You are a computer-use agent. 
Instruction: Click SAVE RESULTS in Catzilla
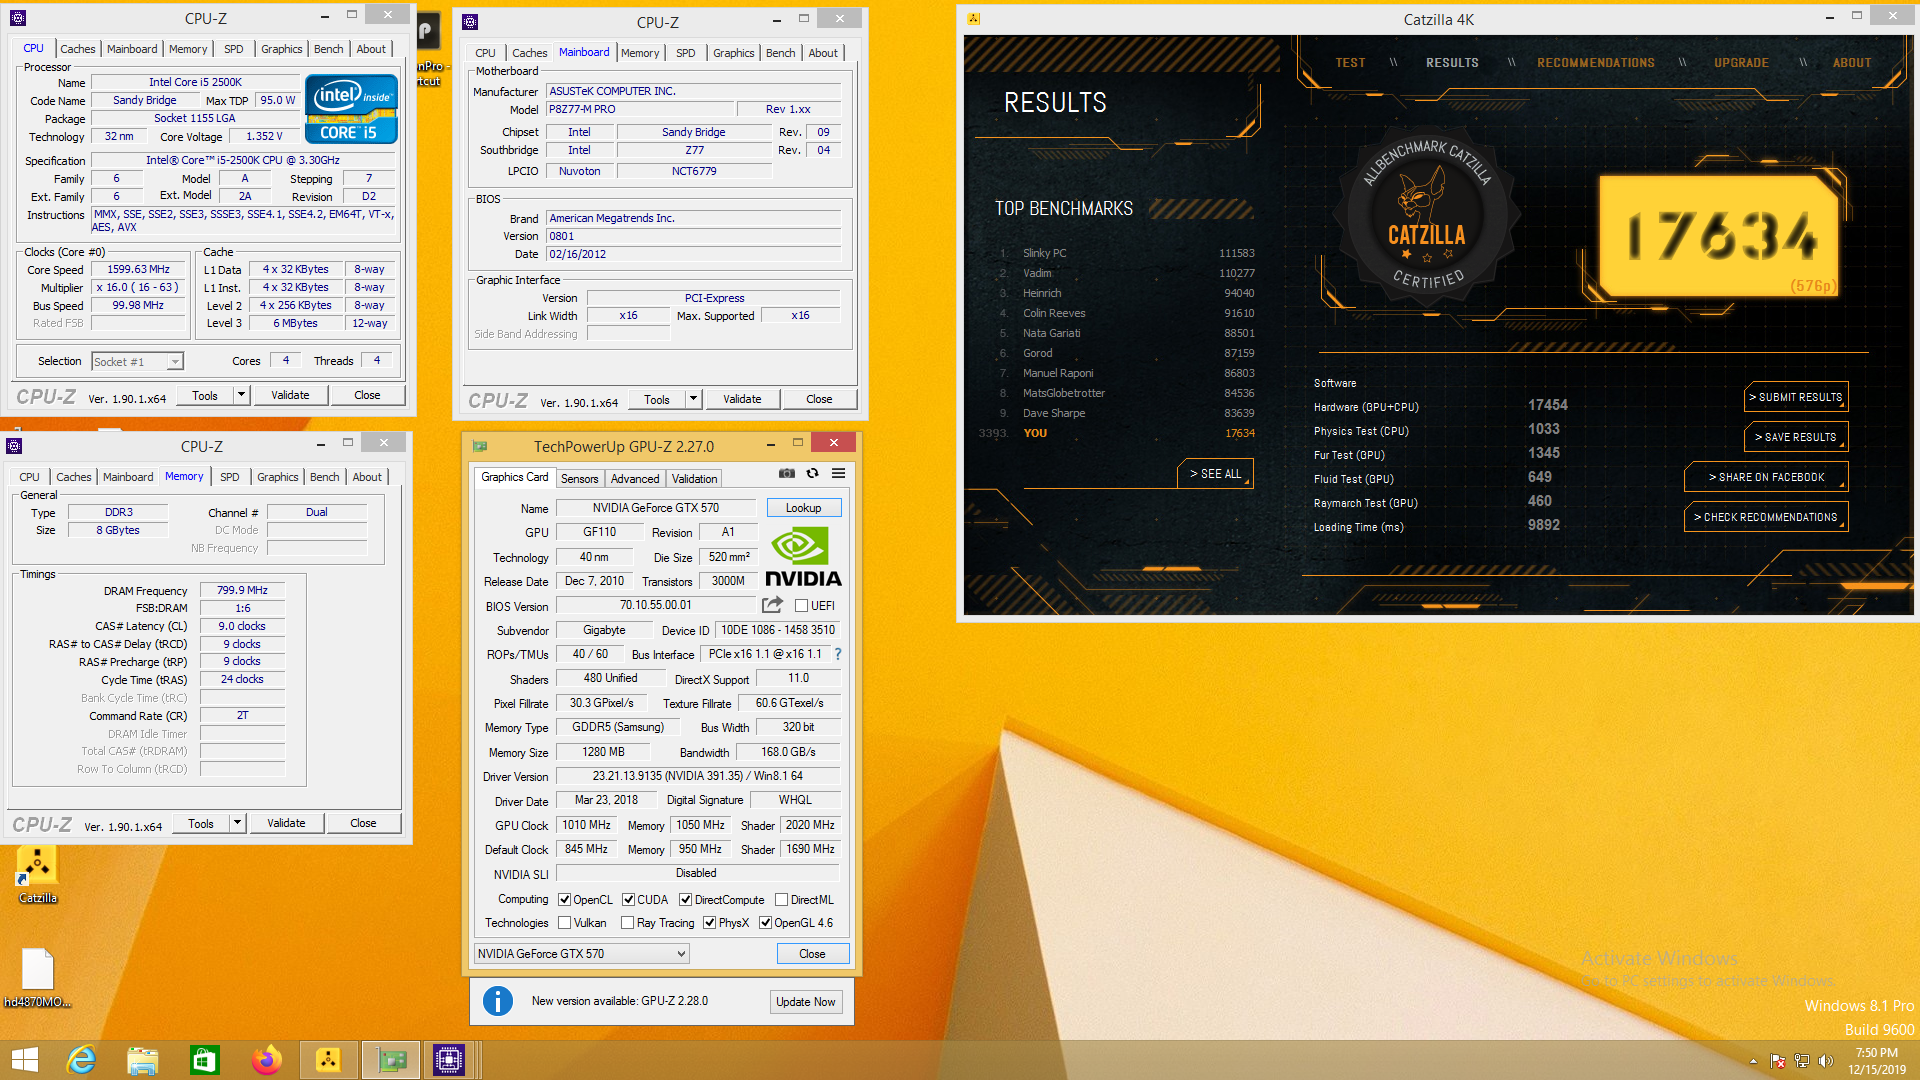point(1796,437)
